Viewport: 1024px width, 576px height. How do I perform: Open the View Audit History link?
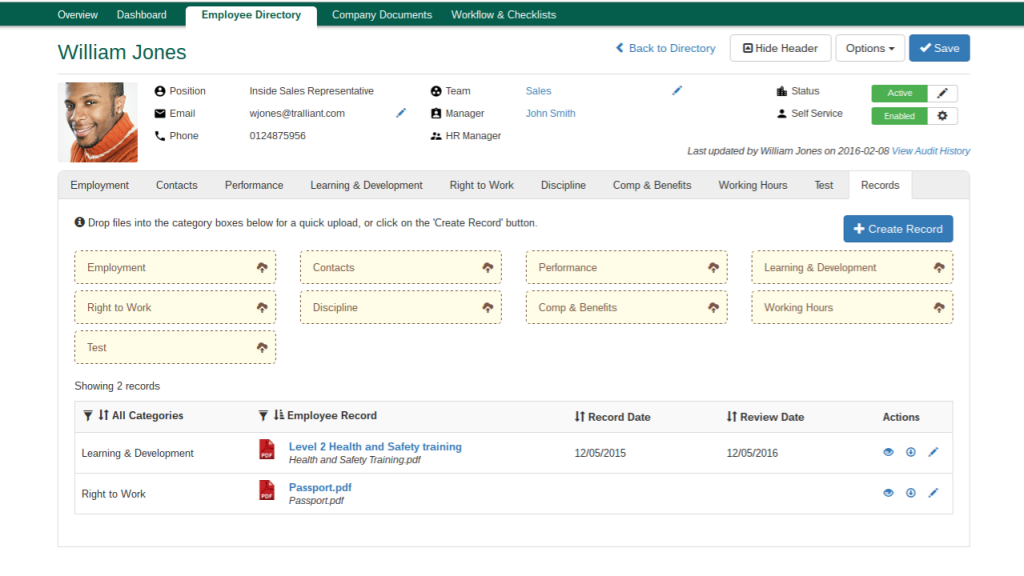(x=930, y=151)
